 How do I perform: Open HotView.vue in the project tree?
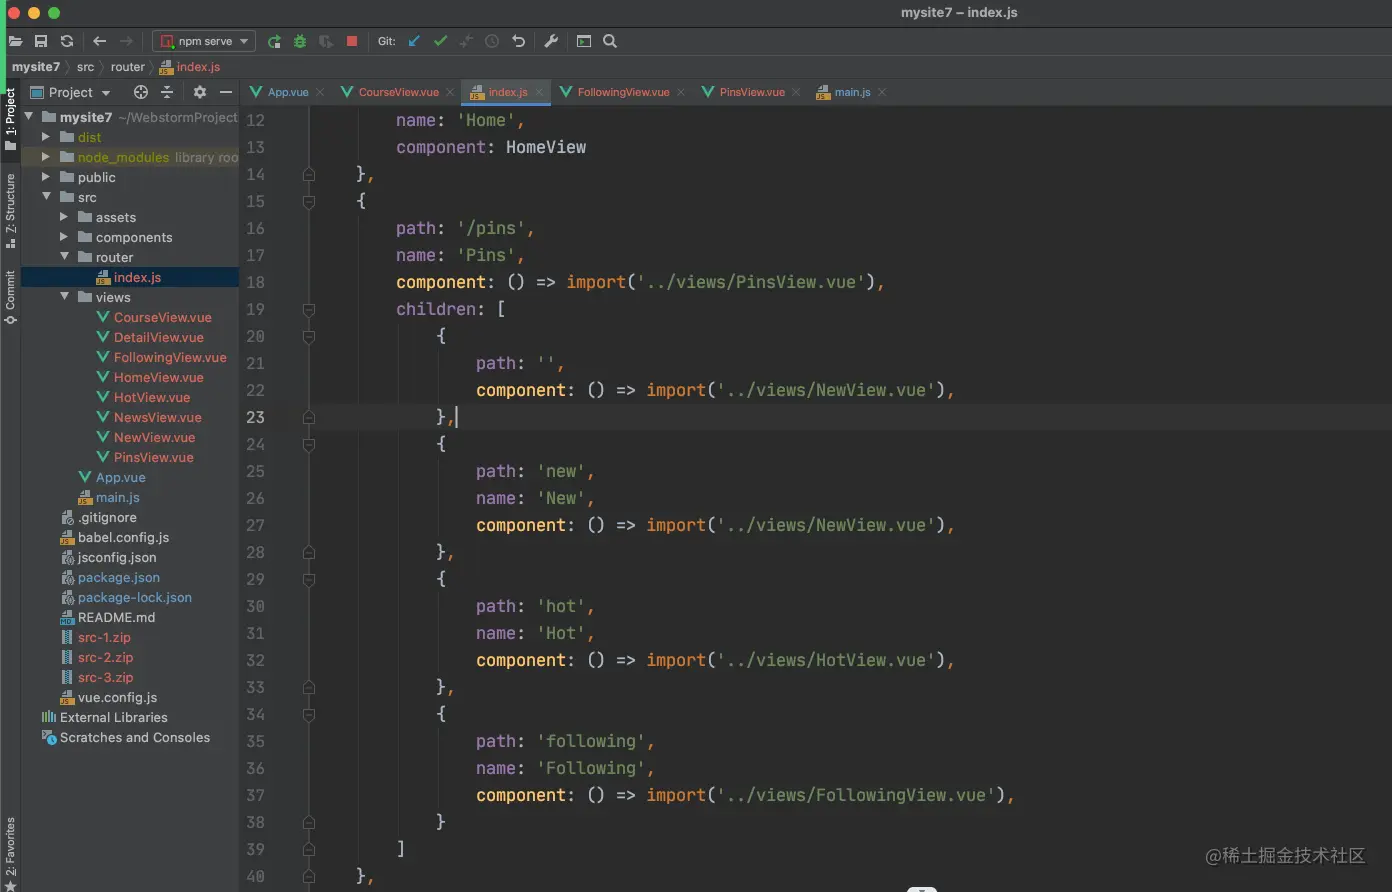(151, 397)
